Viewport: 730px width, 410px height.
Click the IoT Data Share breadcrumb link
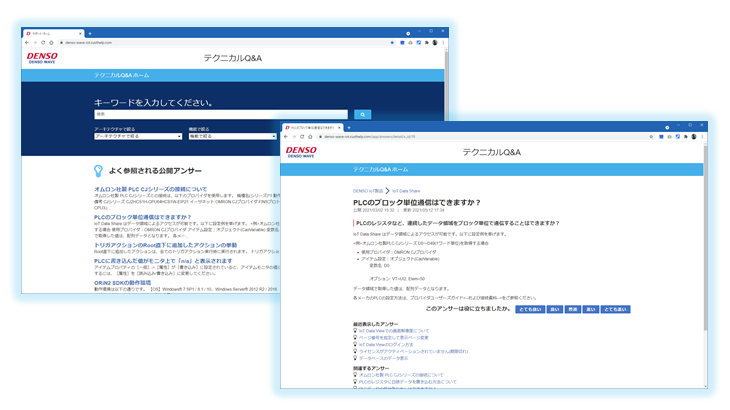tap(406, 191)
